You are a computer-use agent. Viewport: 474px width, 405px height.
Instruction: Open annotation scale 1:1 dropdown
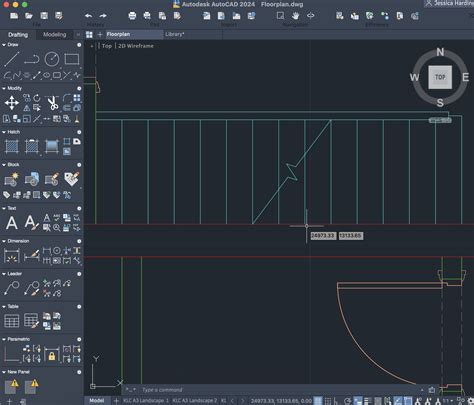447,401
